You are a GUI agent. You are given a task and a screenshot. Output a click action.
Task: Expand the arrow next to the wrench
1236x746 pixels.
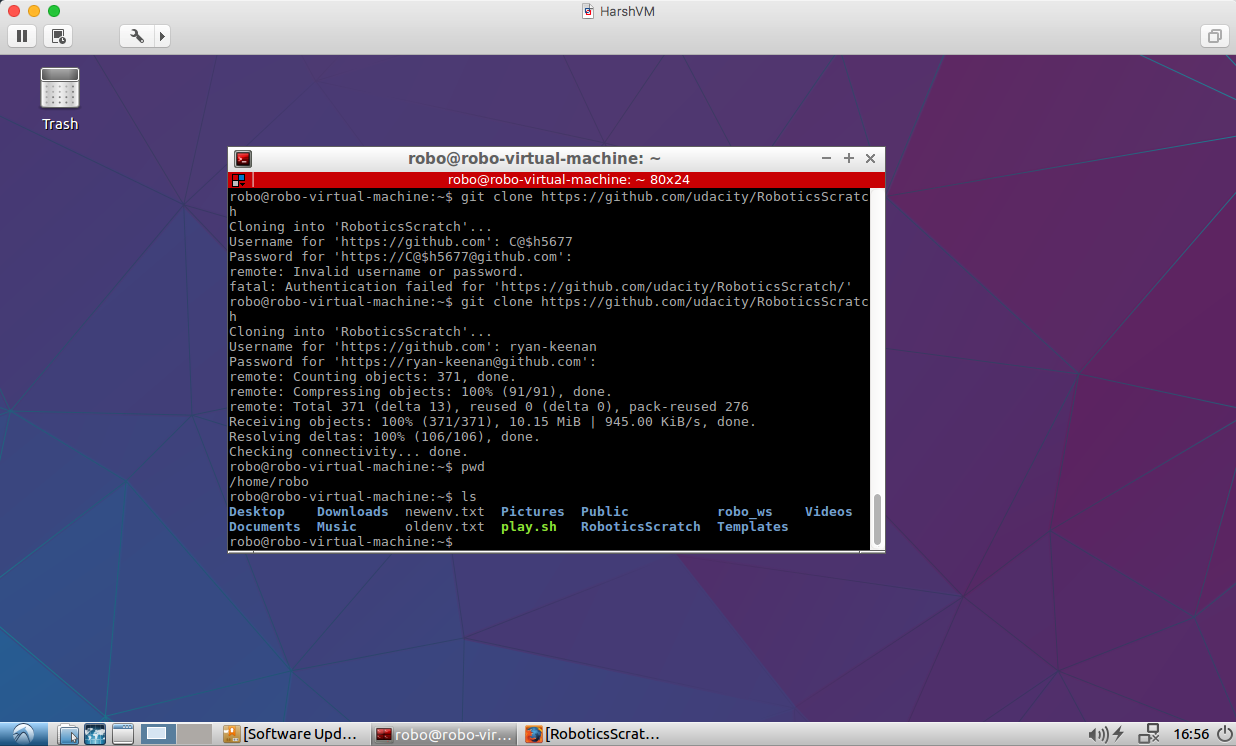[162, 36]
